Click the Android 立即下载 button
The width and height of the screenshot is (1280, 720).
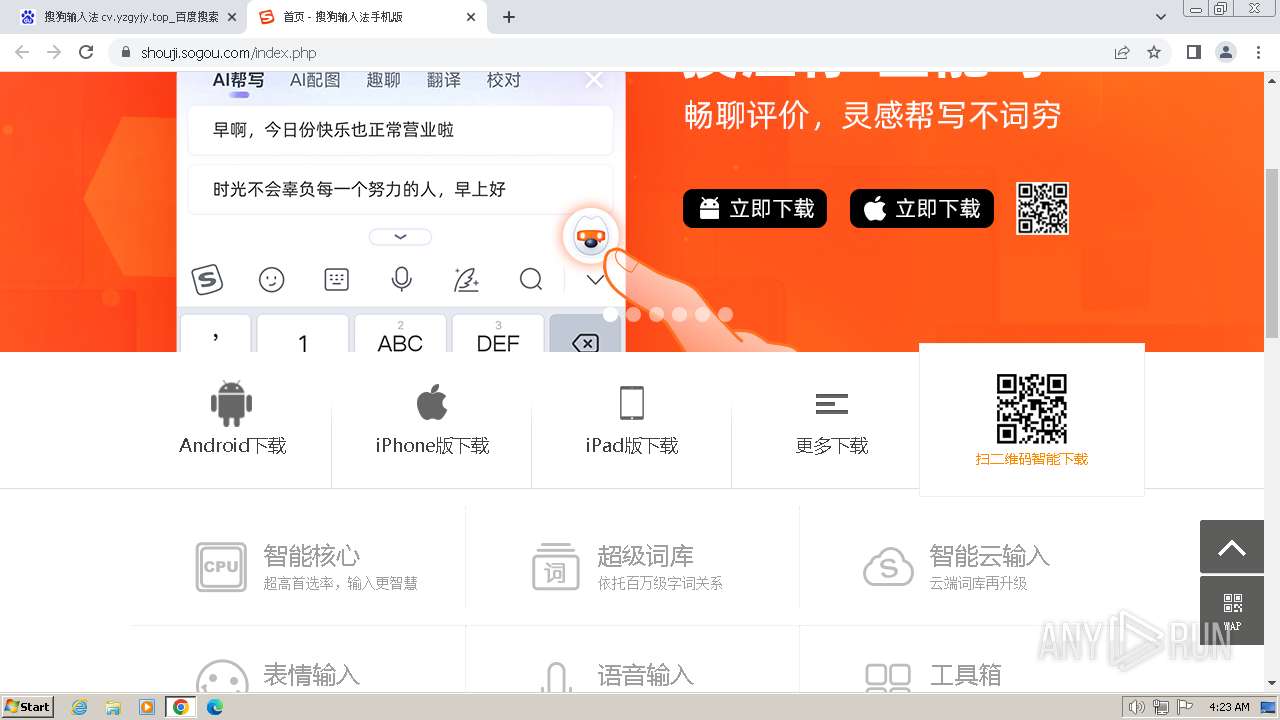click(x=755, y=208)
